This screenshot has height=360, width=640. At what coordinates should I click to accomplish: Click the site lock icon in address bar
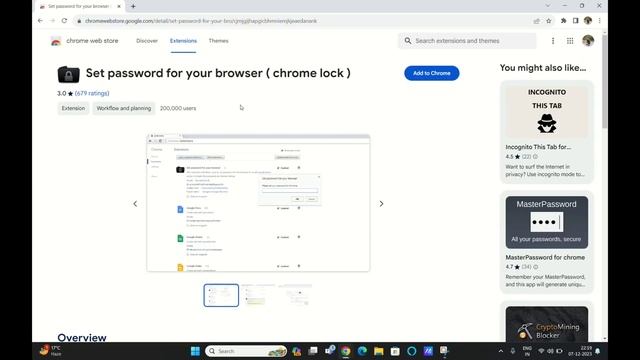79,21
